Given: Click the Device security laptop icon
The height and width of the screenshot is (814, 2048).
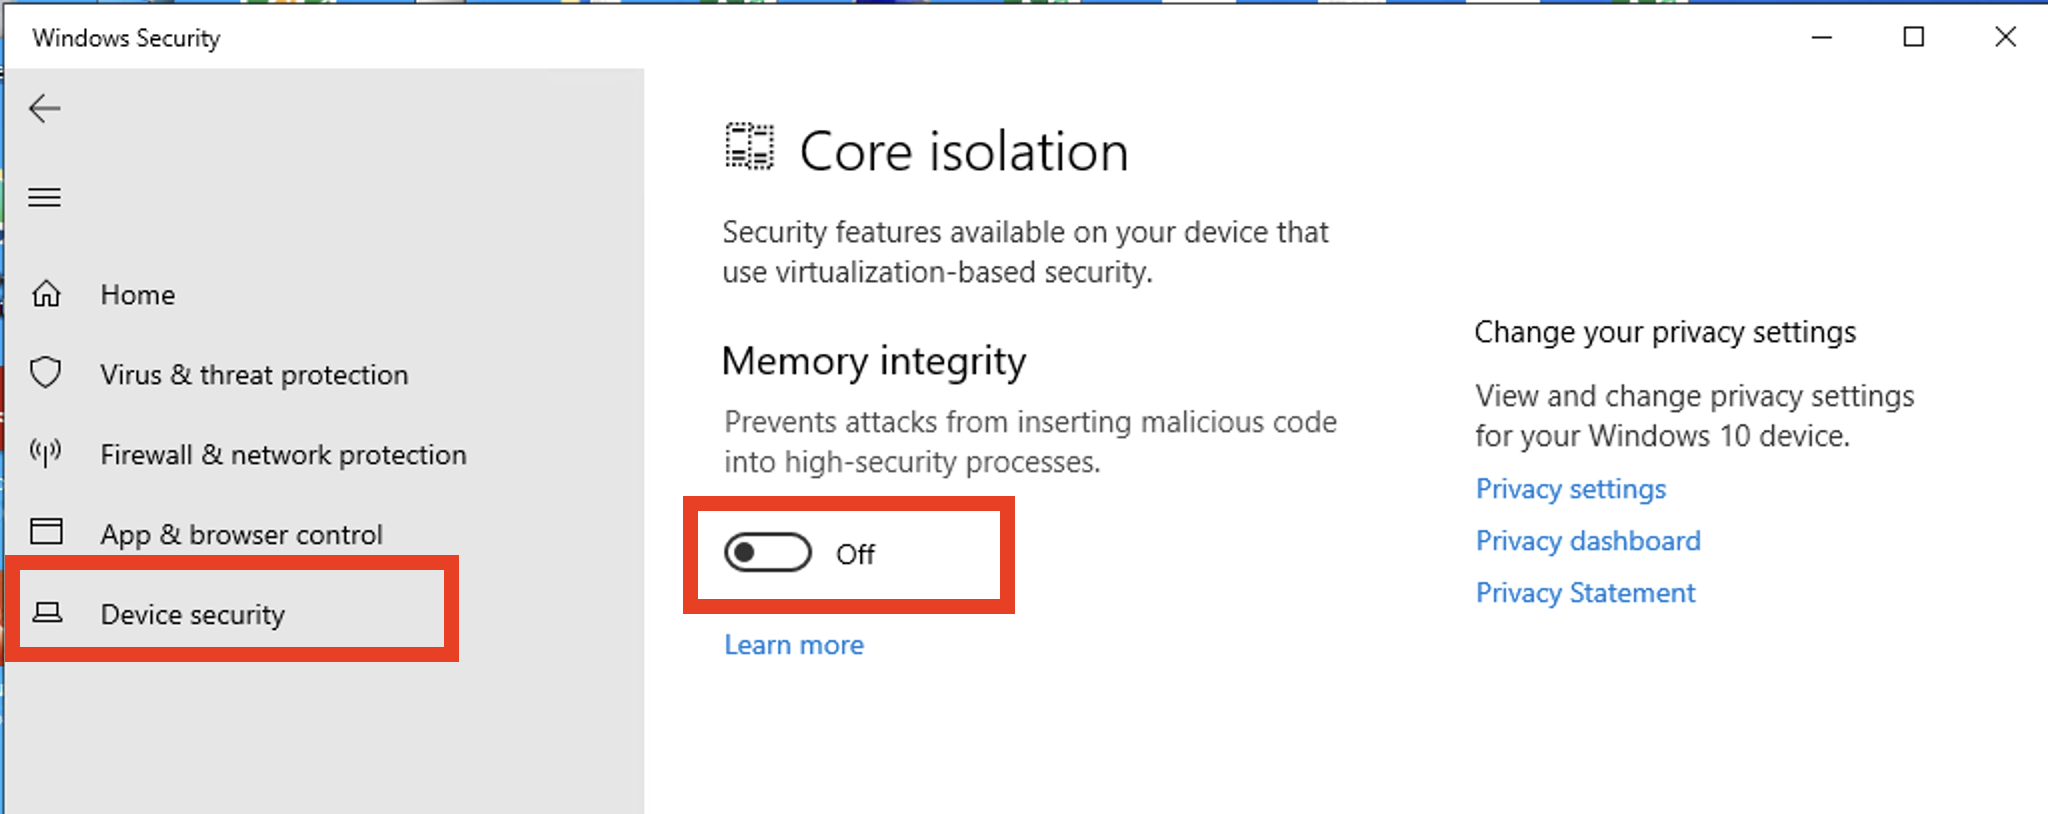Looking at the screenshot, I should click(47, 612).
